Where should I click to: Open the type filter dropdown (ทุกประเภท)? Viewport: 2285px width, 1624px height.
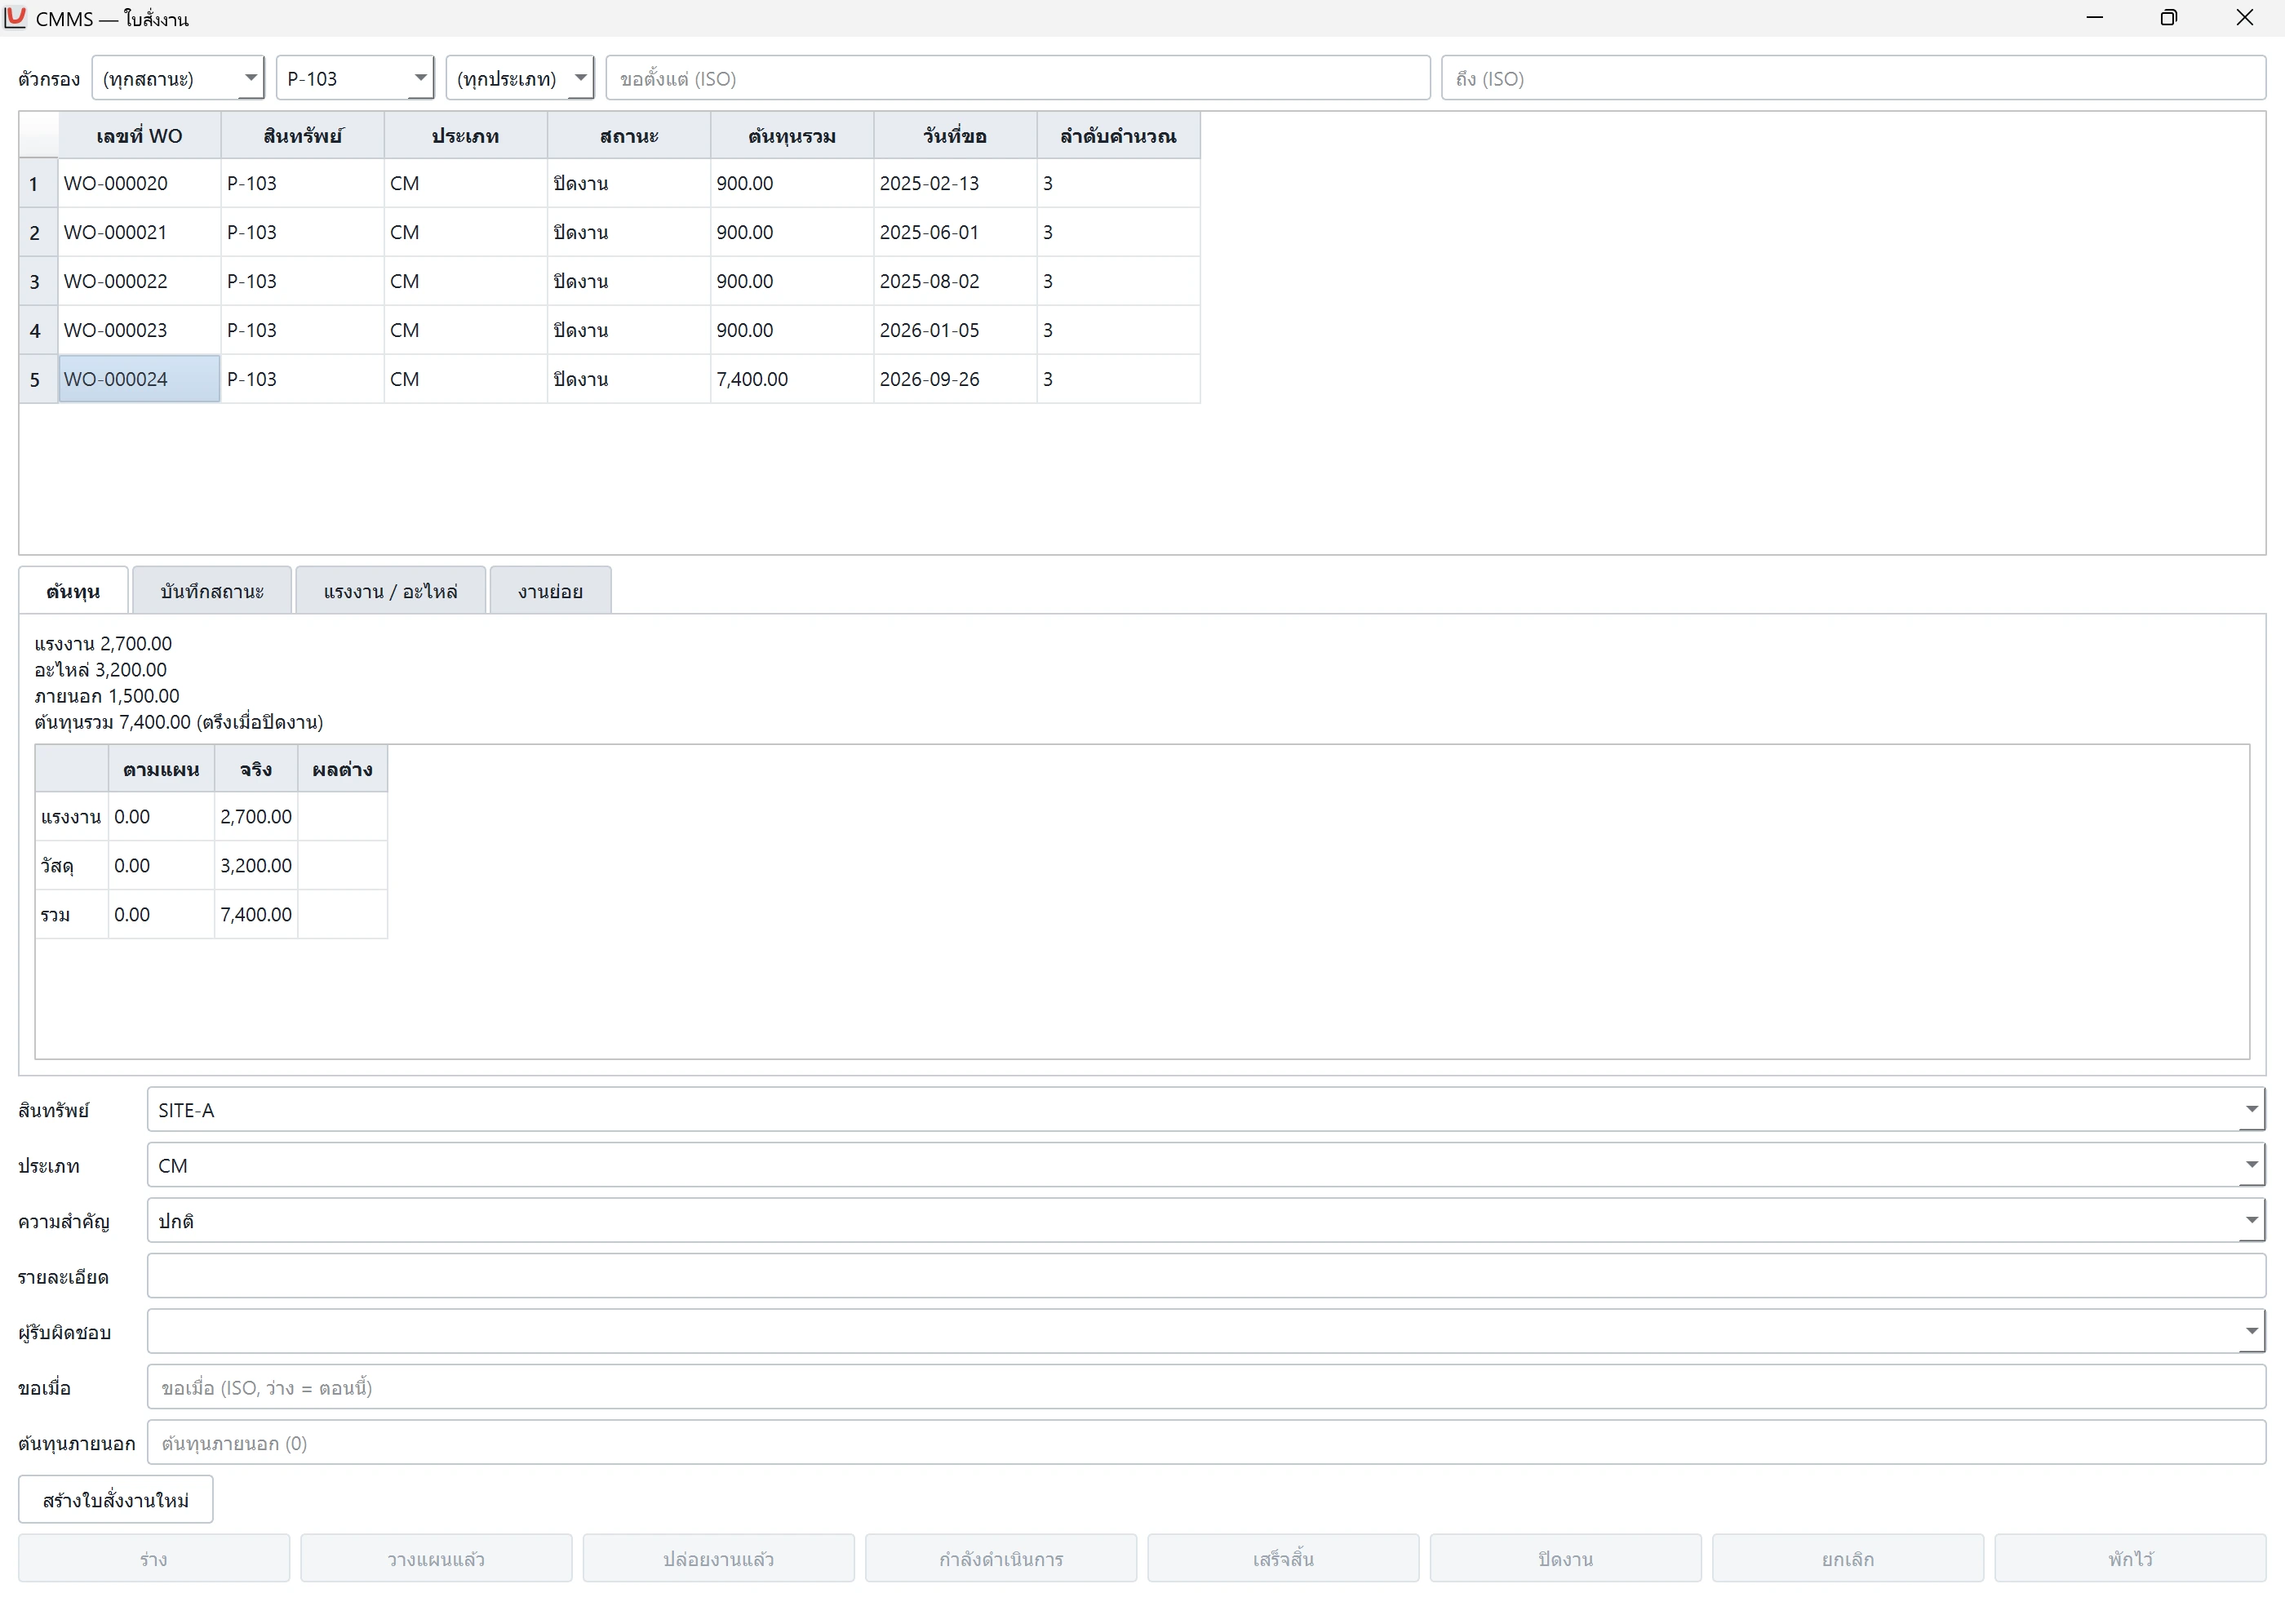coord(520,78)
